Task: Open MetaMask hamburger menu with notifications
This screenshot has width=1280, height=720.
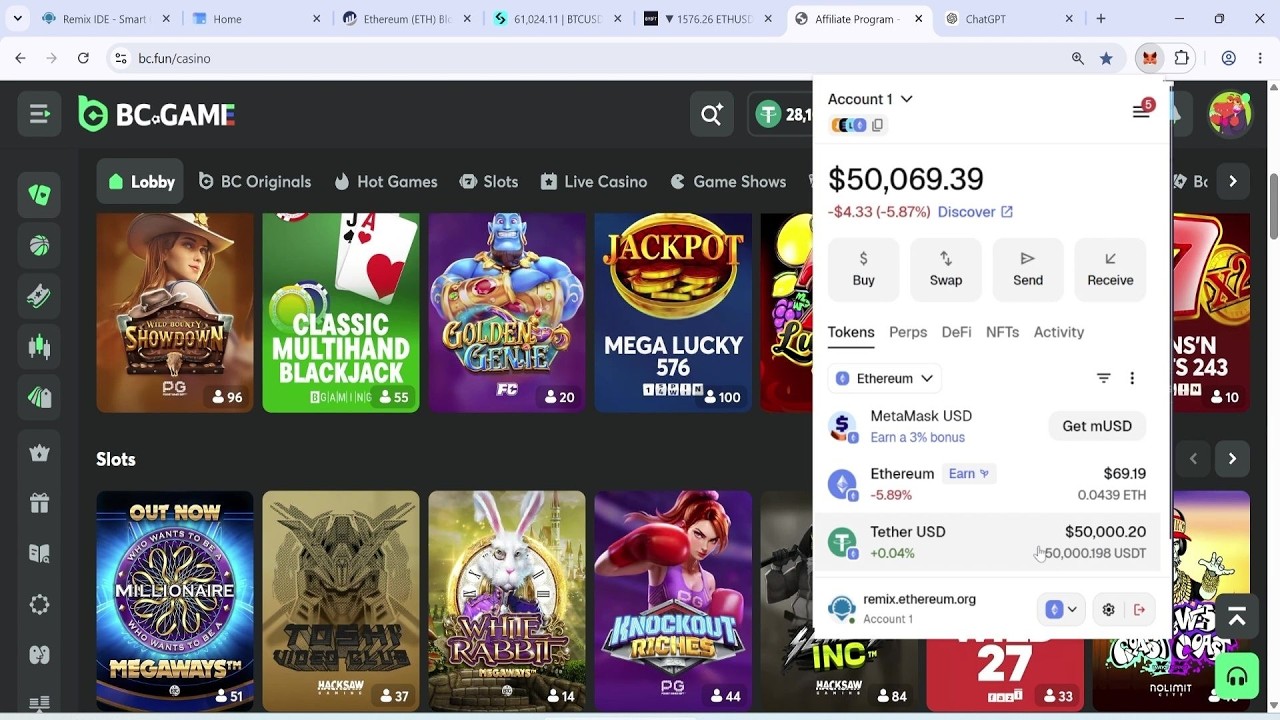Action: point(1142,110)
